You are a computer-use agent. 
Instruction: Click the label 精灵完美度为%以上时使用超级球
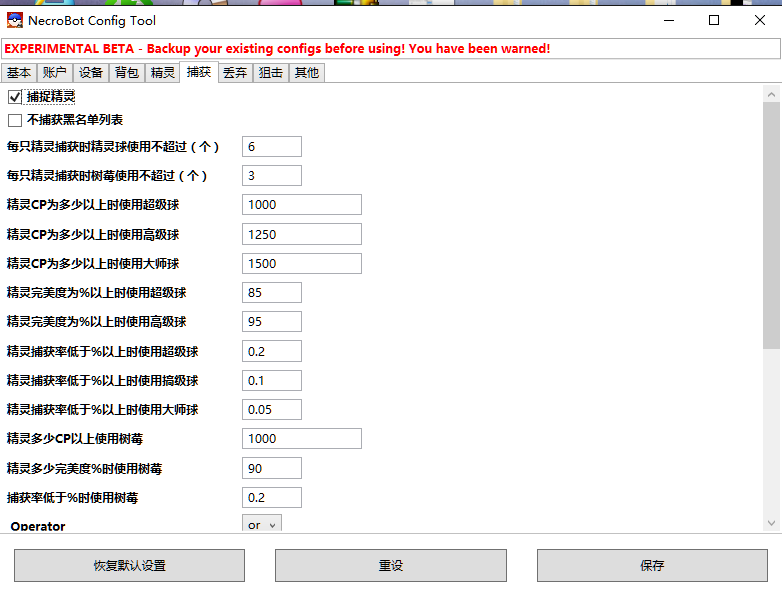click(96, 292)
